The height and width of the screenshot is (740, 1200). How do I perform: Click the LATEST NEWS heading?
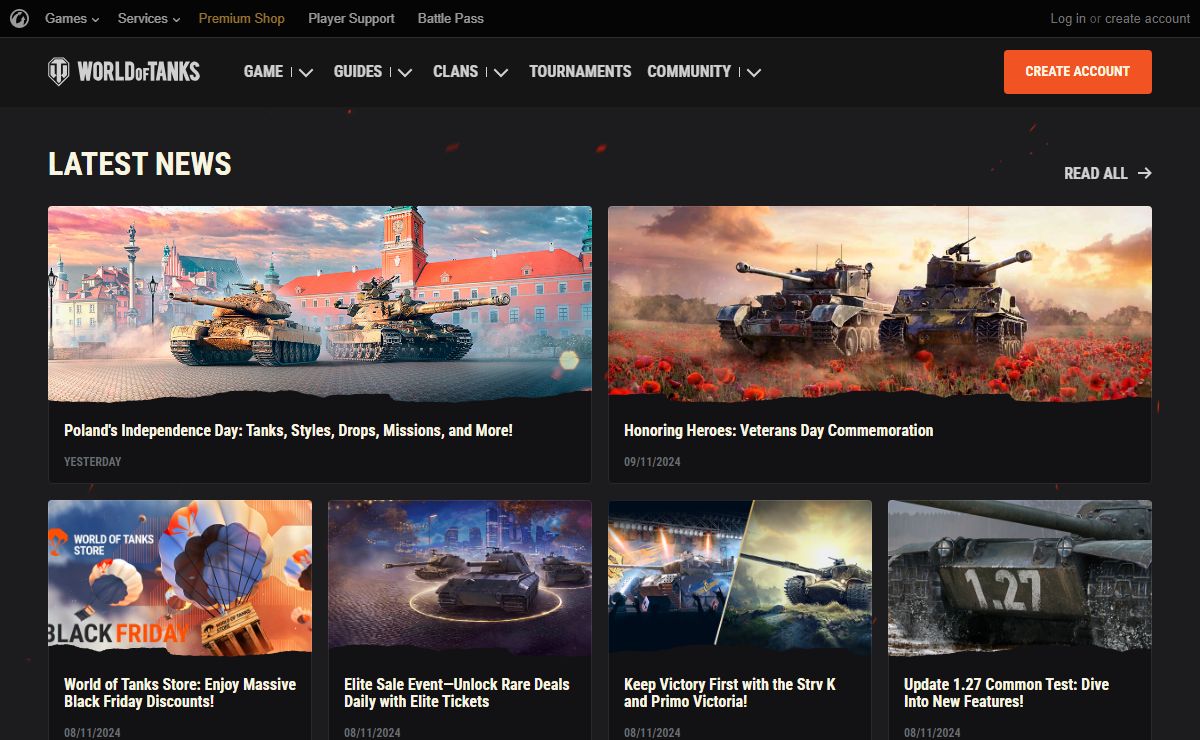[140, 164]
